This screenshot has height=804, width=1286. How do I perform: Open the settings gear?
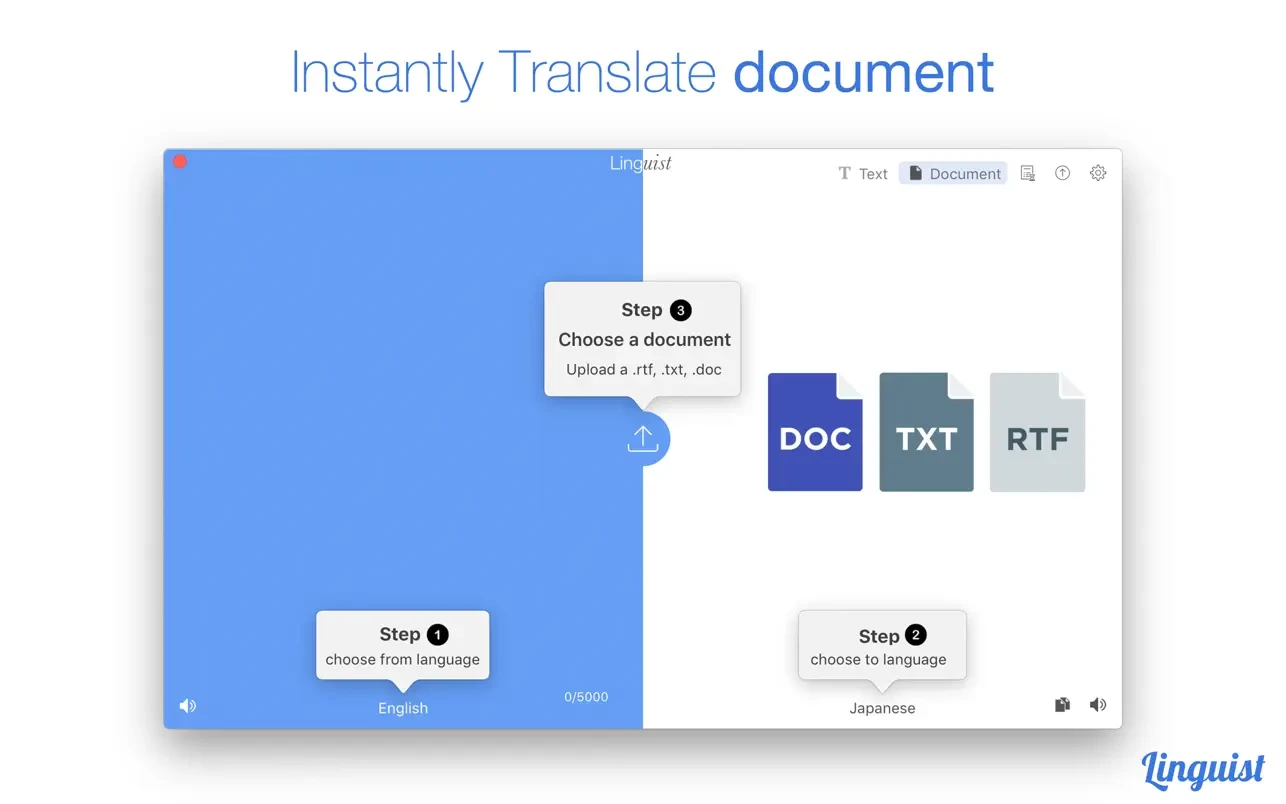point(1098,173)
